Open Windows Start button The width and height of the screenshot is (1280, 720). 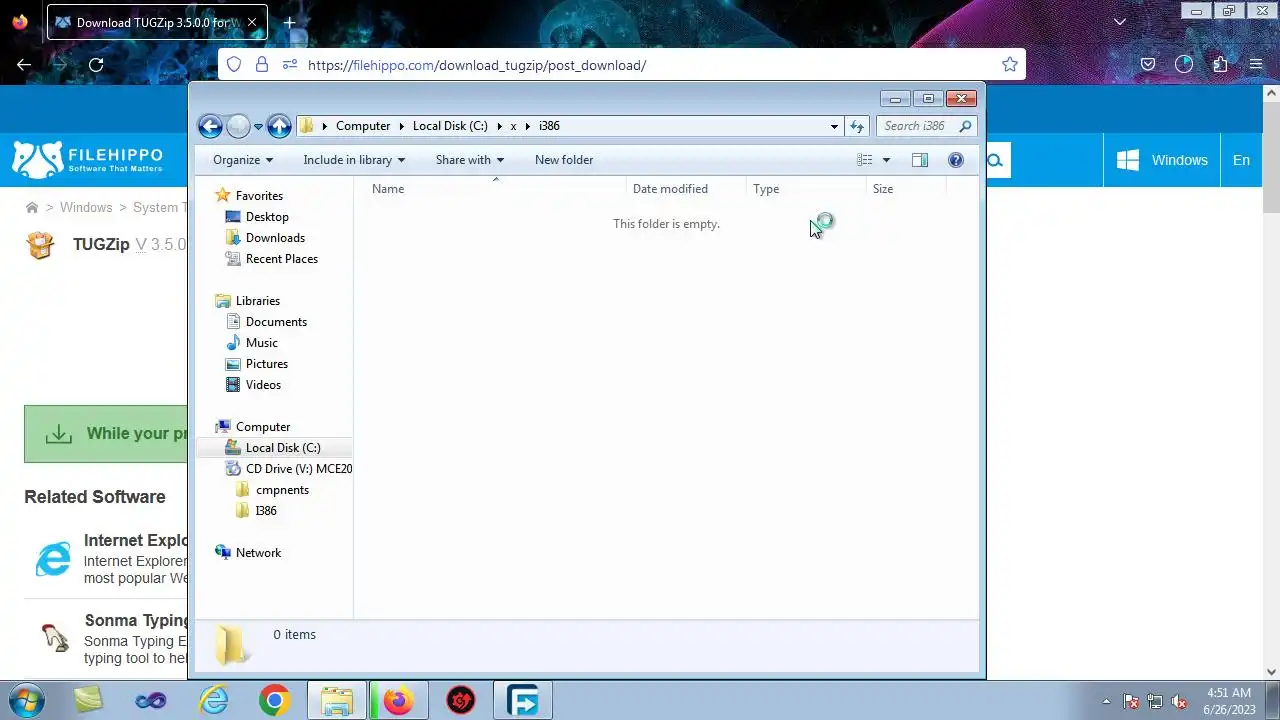25,700
